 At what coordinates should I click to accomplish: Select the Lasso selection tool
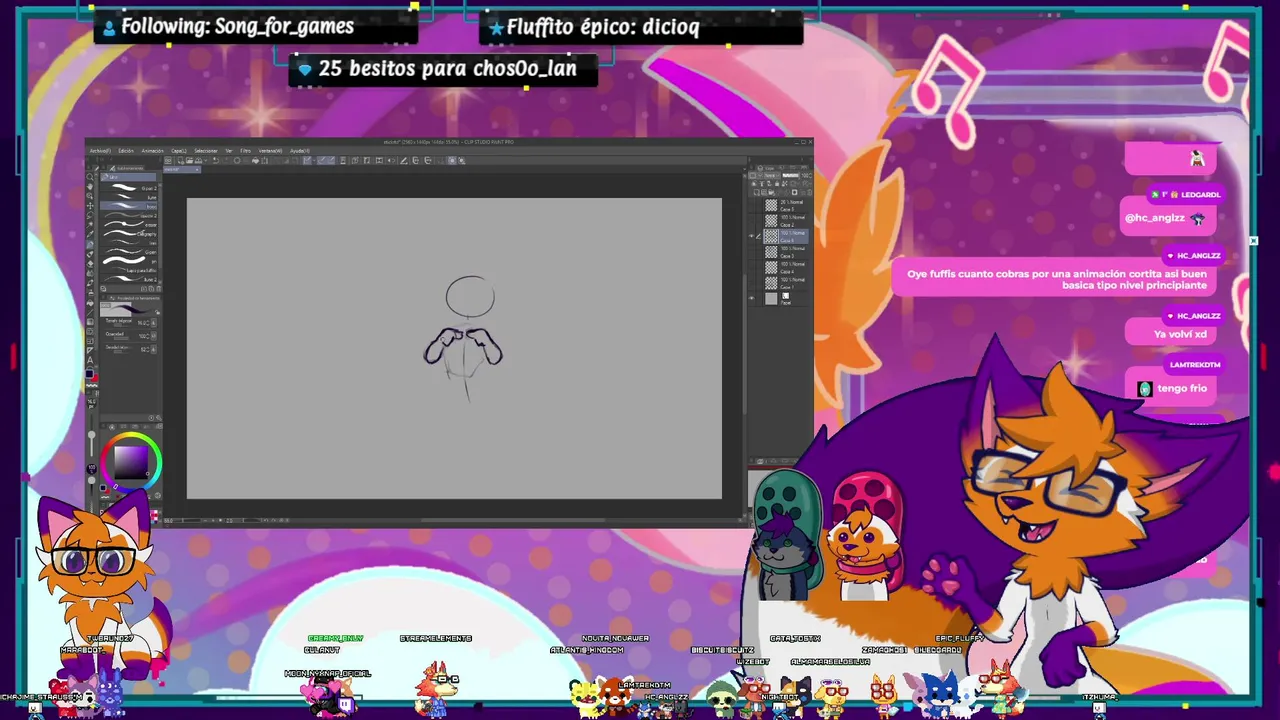[x=90, y=216]
